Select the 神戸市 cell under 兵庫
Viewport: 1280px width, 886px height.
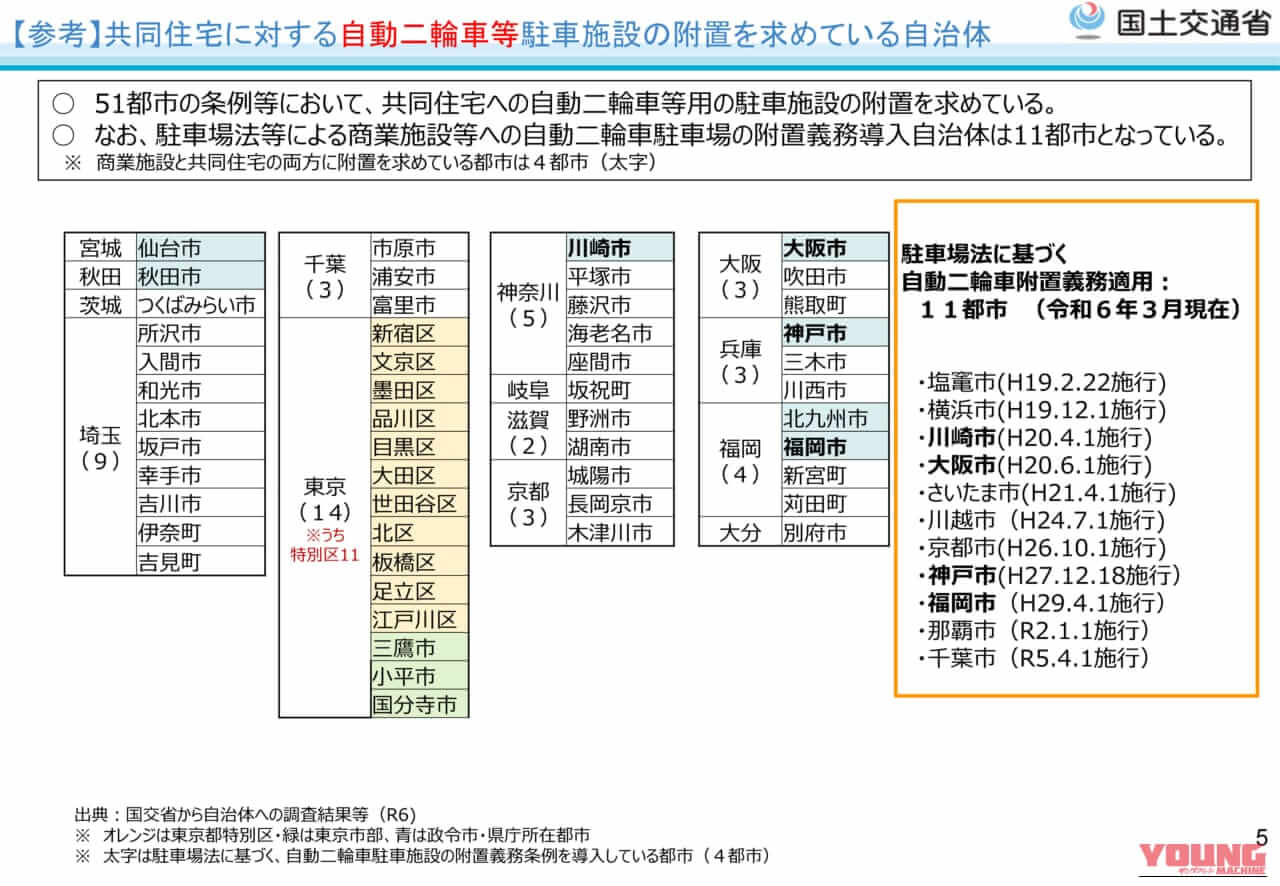tap(832, 333)
